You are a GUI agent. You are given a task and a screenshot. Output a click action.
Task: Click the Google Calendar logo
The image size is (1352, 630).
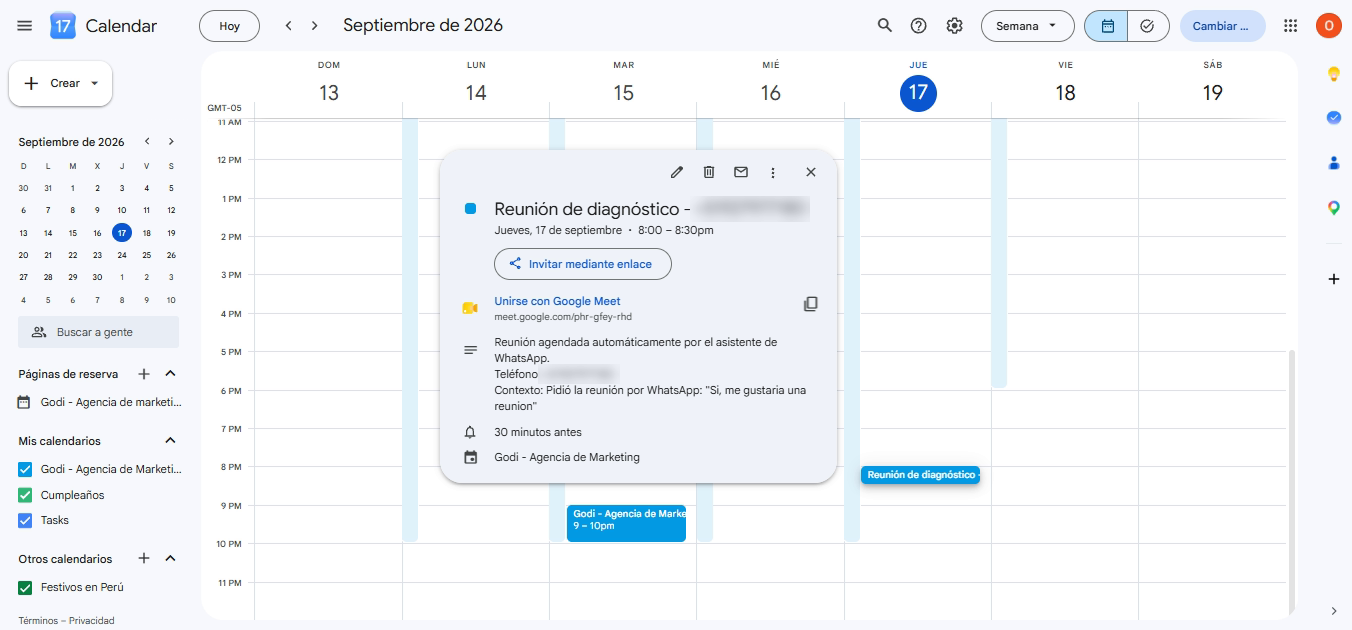[63, 26]
